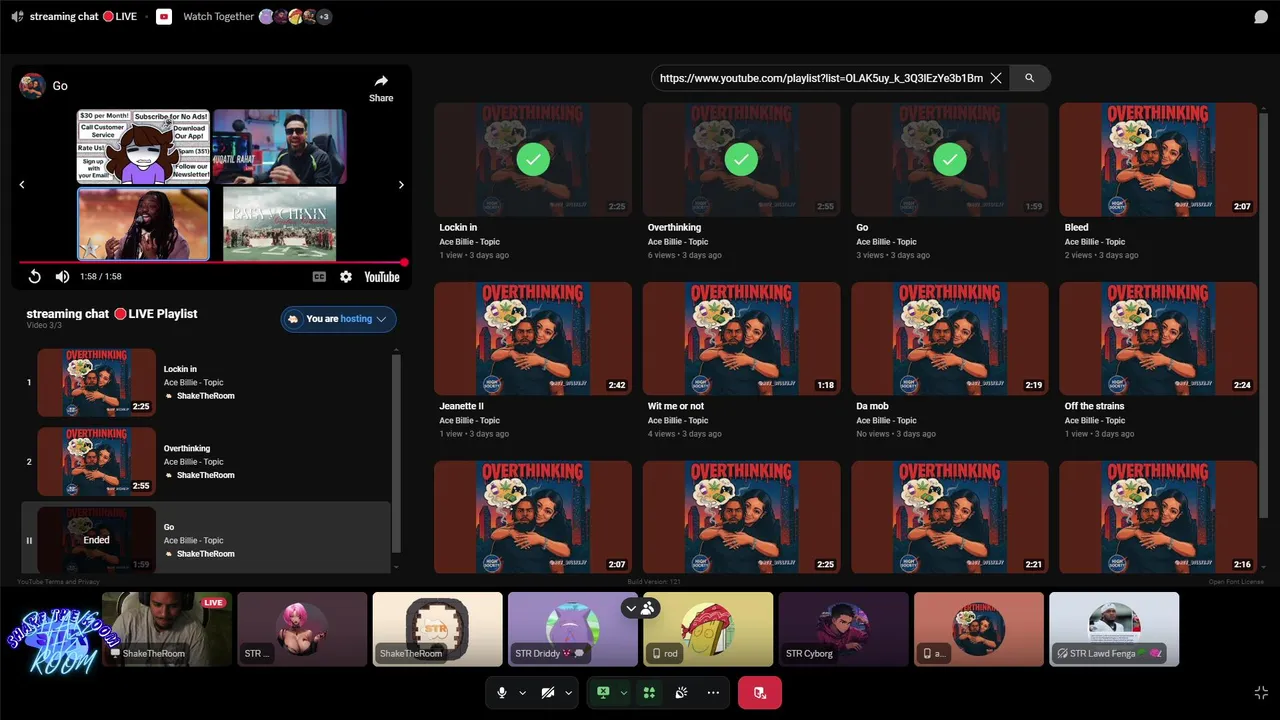Go to the next suggestion arrow in the player
Image resolution: width=1280 pixels, height=720 pixels.
tap(401, 185)
